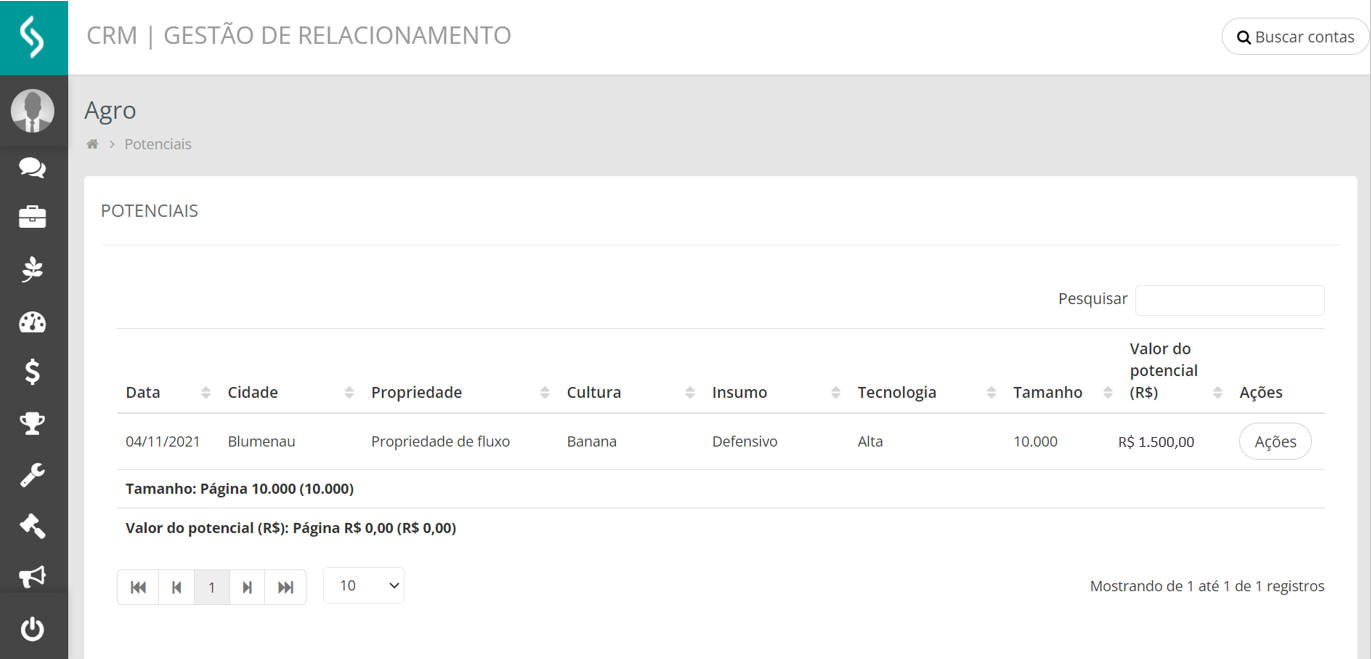
Task: Click the Potenciais breadcrumb link
Action: point(158,144)
